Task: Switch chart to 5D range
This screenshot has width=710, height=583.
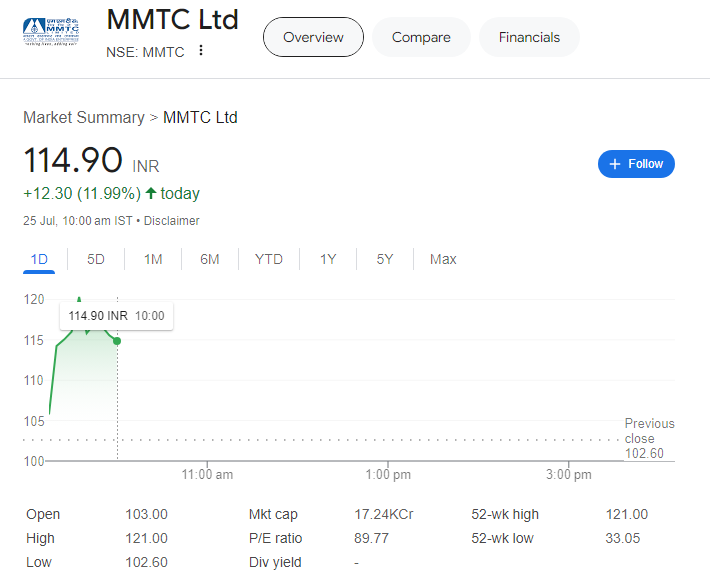Action: point(96,259)
